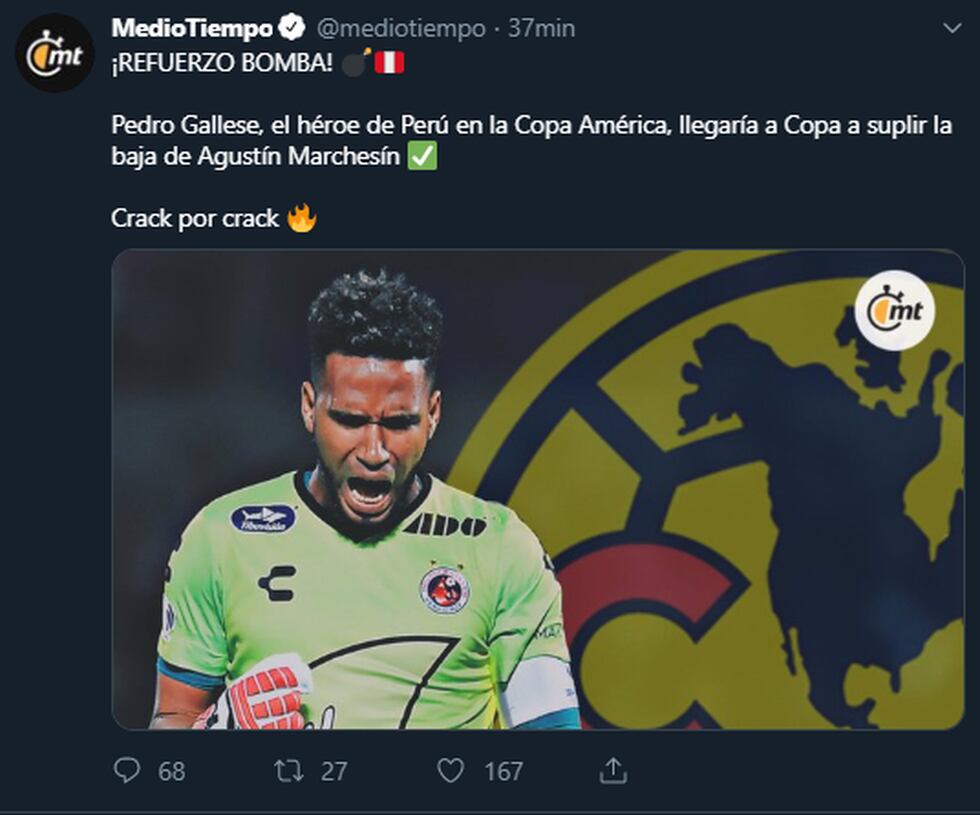Click the green check mark emoji
The width and height of the screenshot is (980, 815).
423,159
